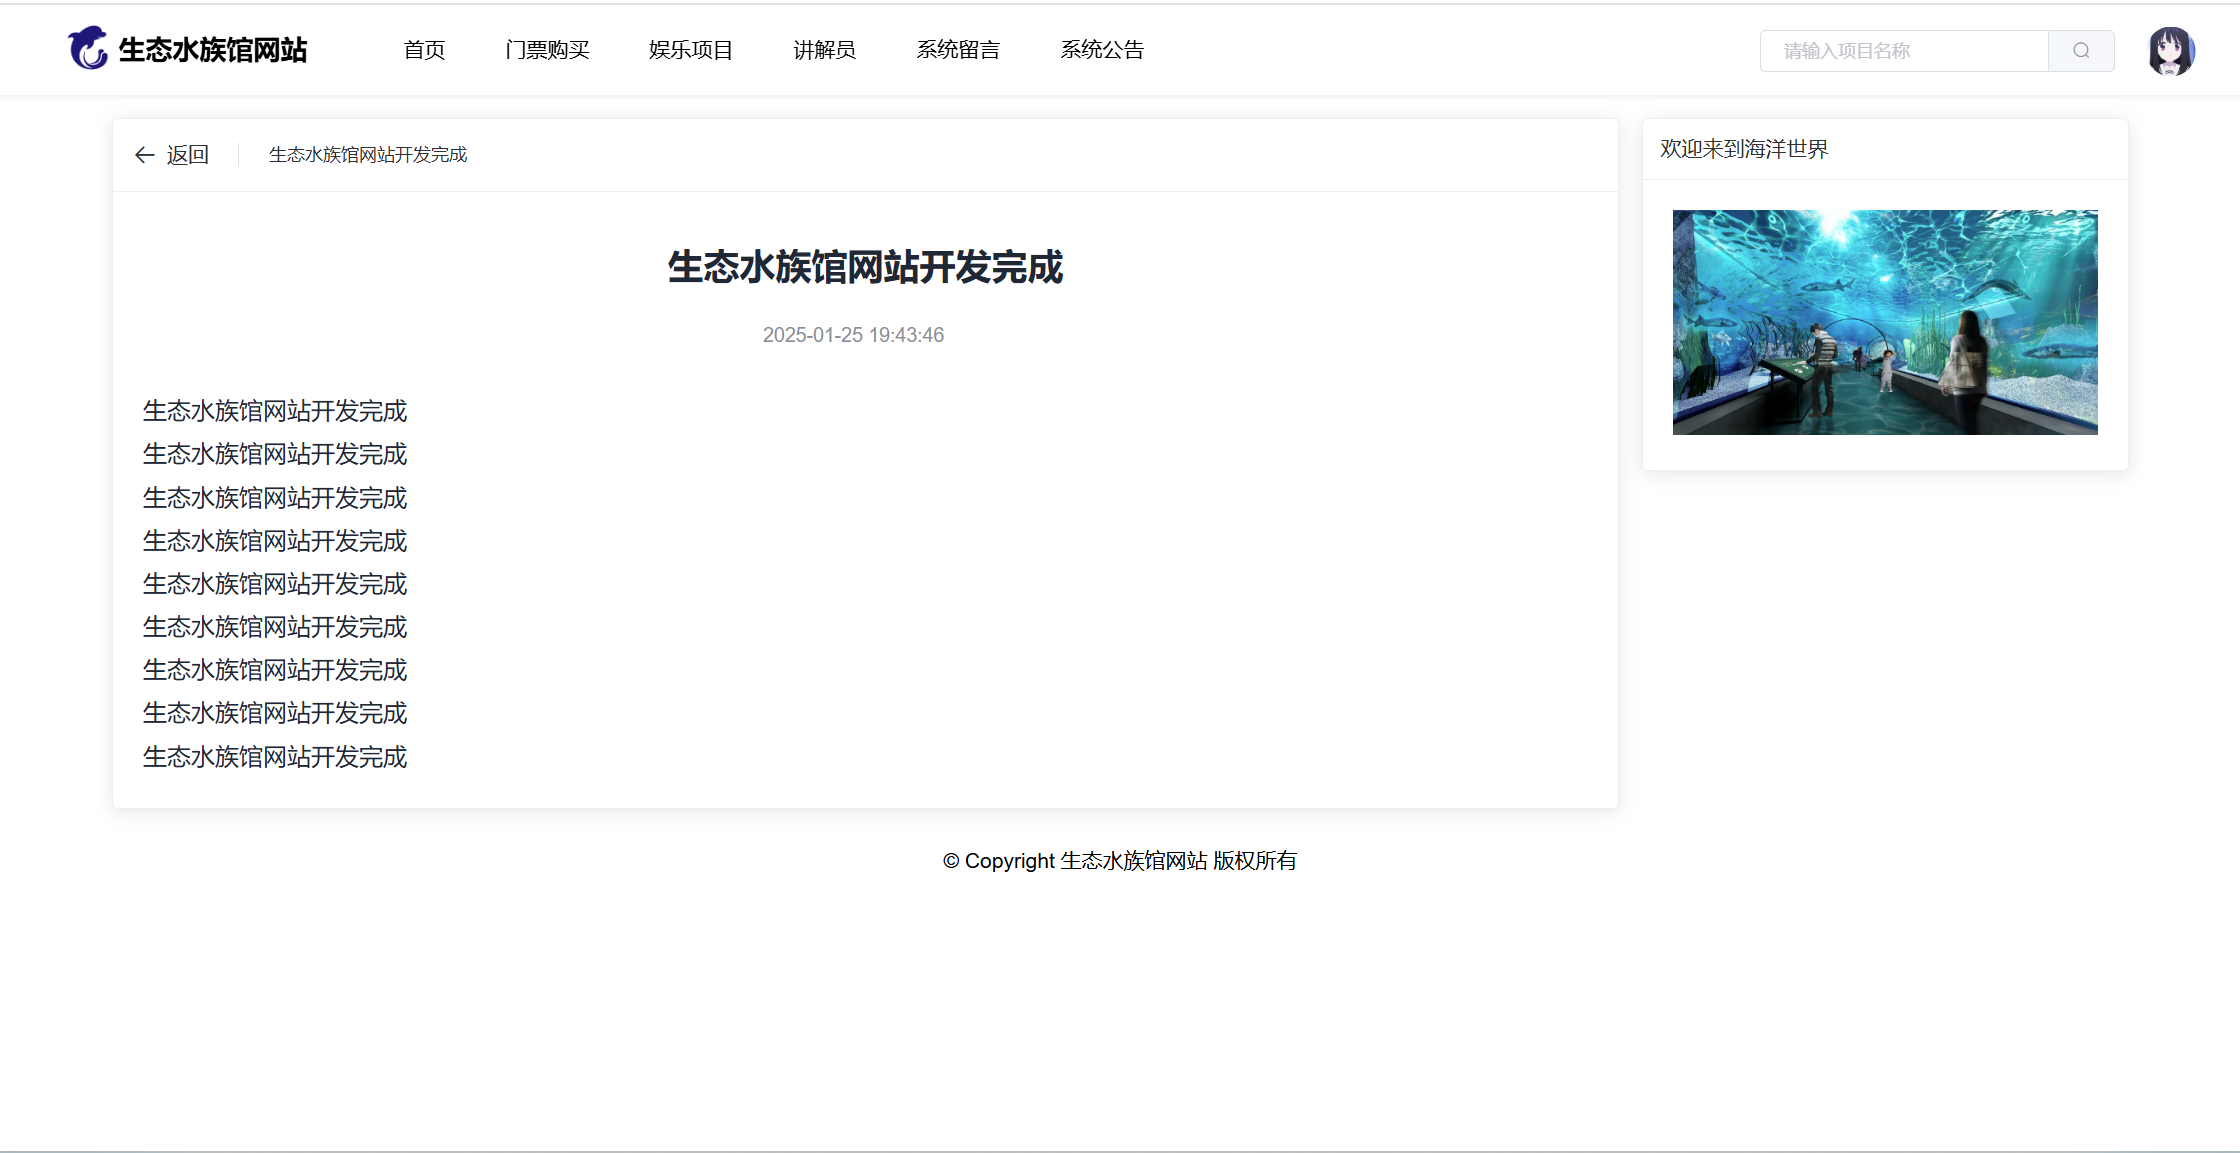The image size is (2240, 1153).
Task: Click the 欢迎来到海洋世界 card header
Action: (x=1744, y=149)
